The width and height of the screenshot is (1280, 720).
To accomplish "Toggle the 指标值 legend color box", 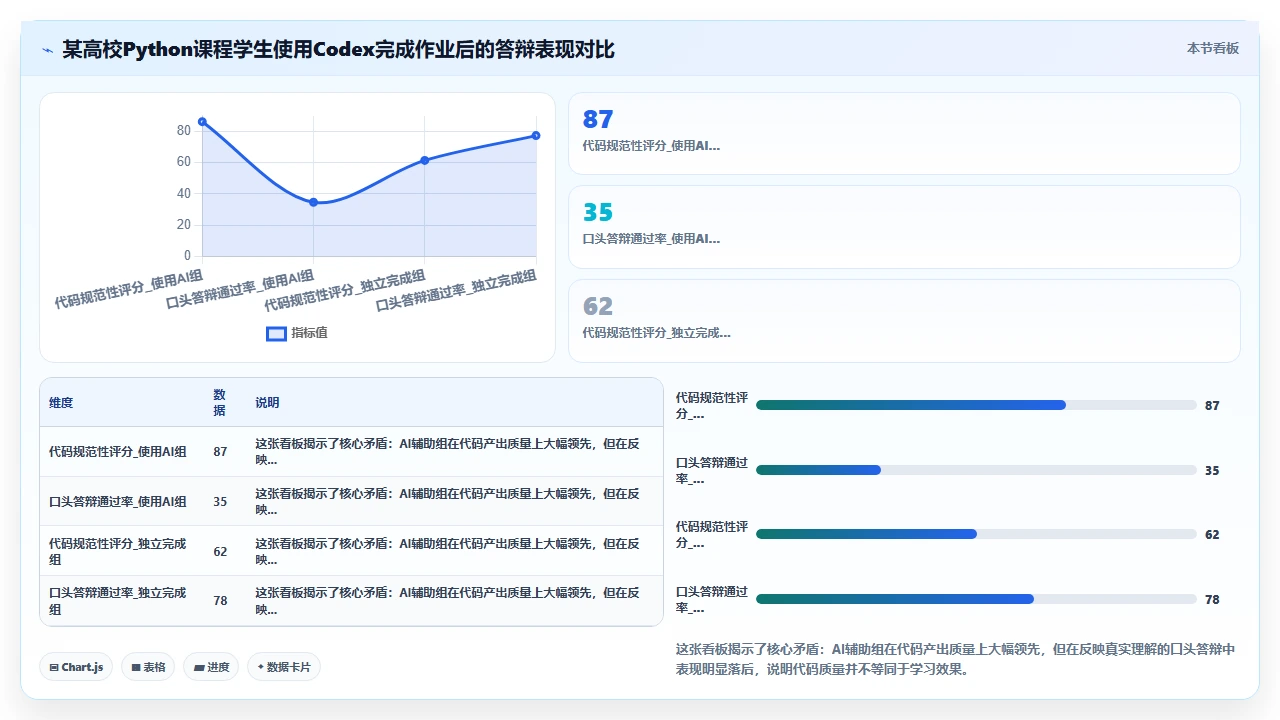I will pos(276,333).
